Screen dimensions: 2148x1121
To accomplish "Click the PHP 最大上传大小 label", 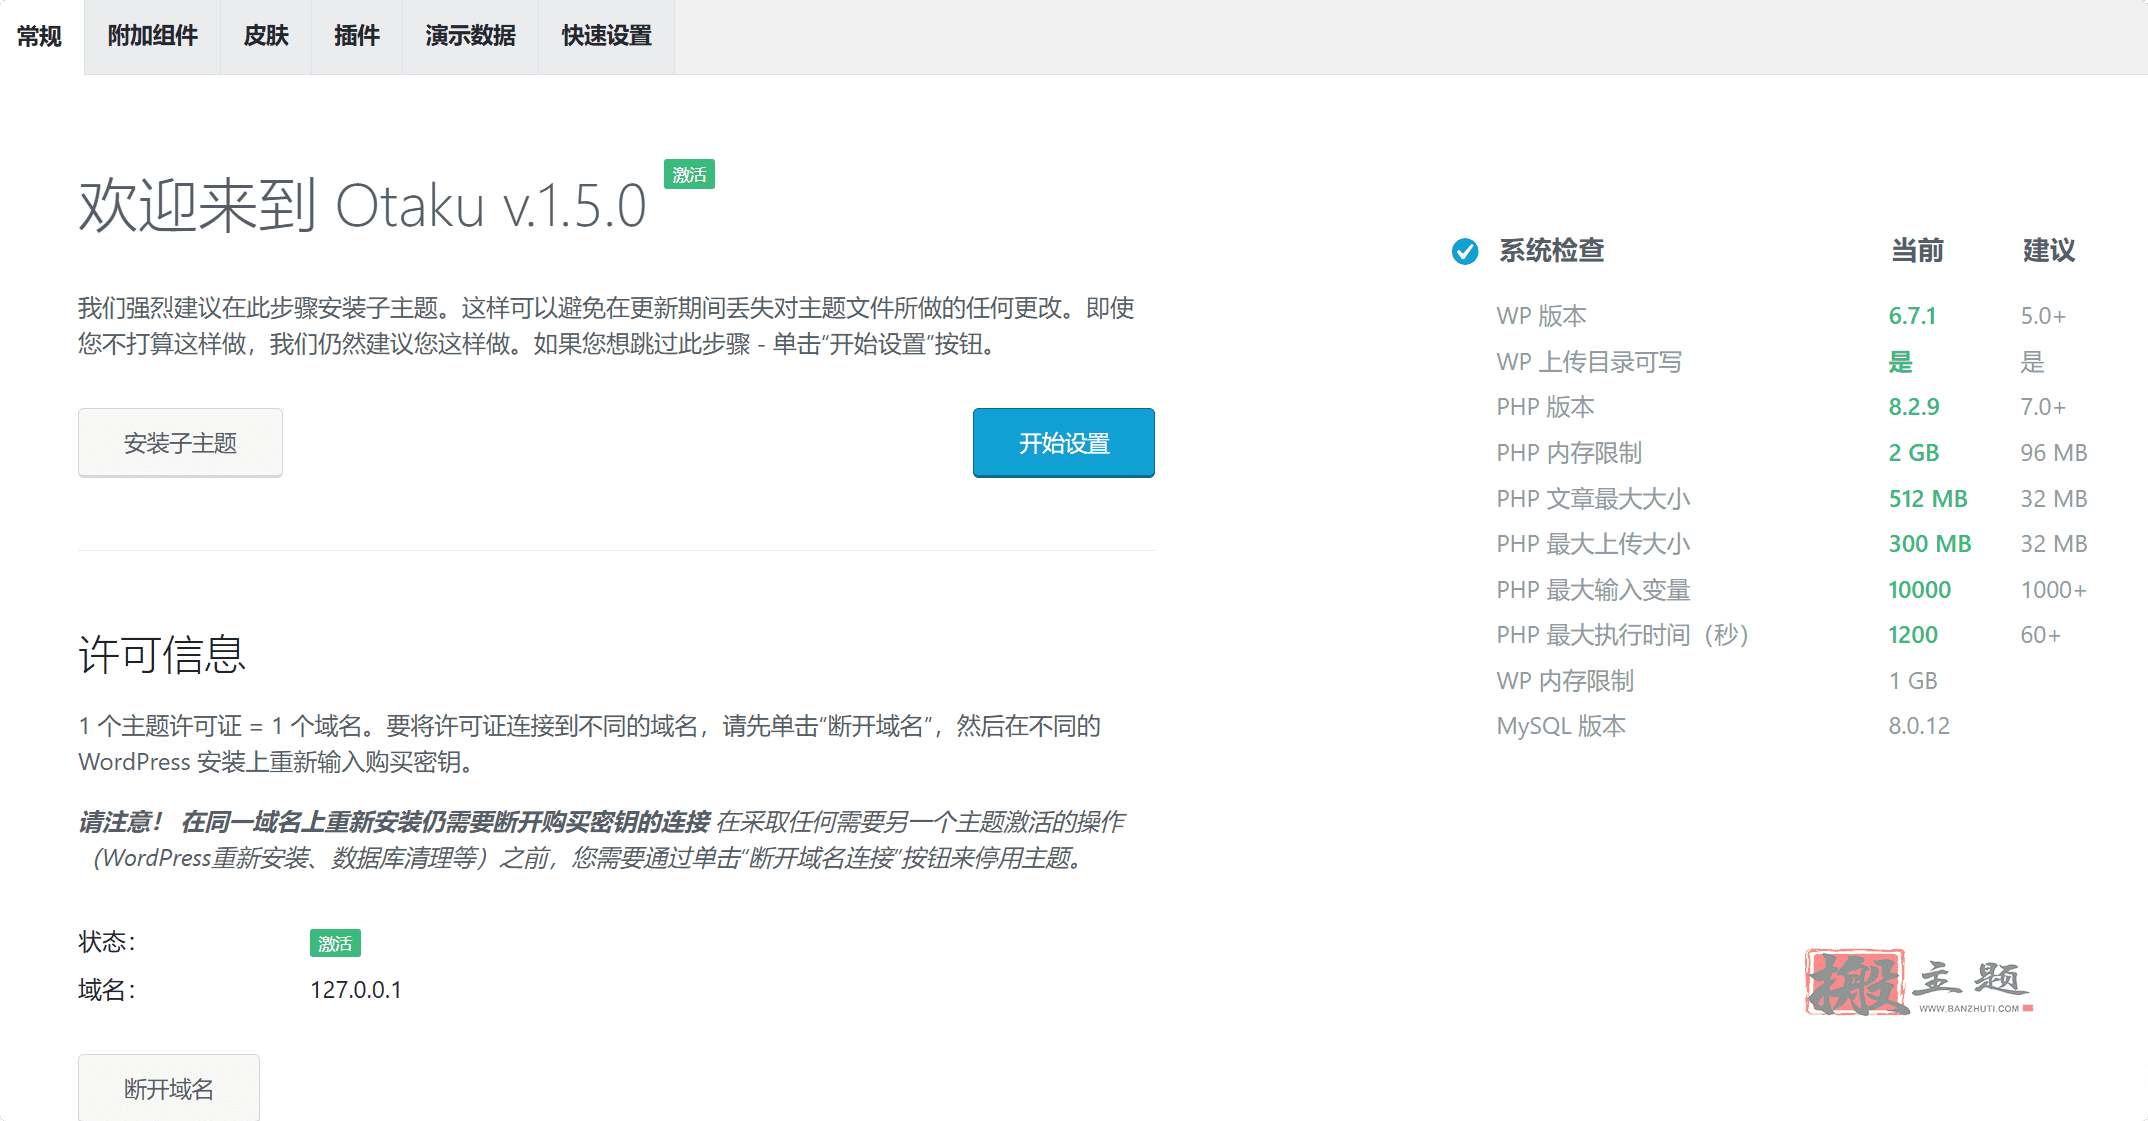I will point(1593,544).
